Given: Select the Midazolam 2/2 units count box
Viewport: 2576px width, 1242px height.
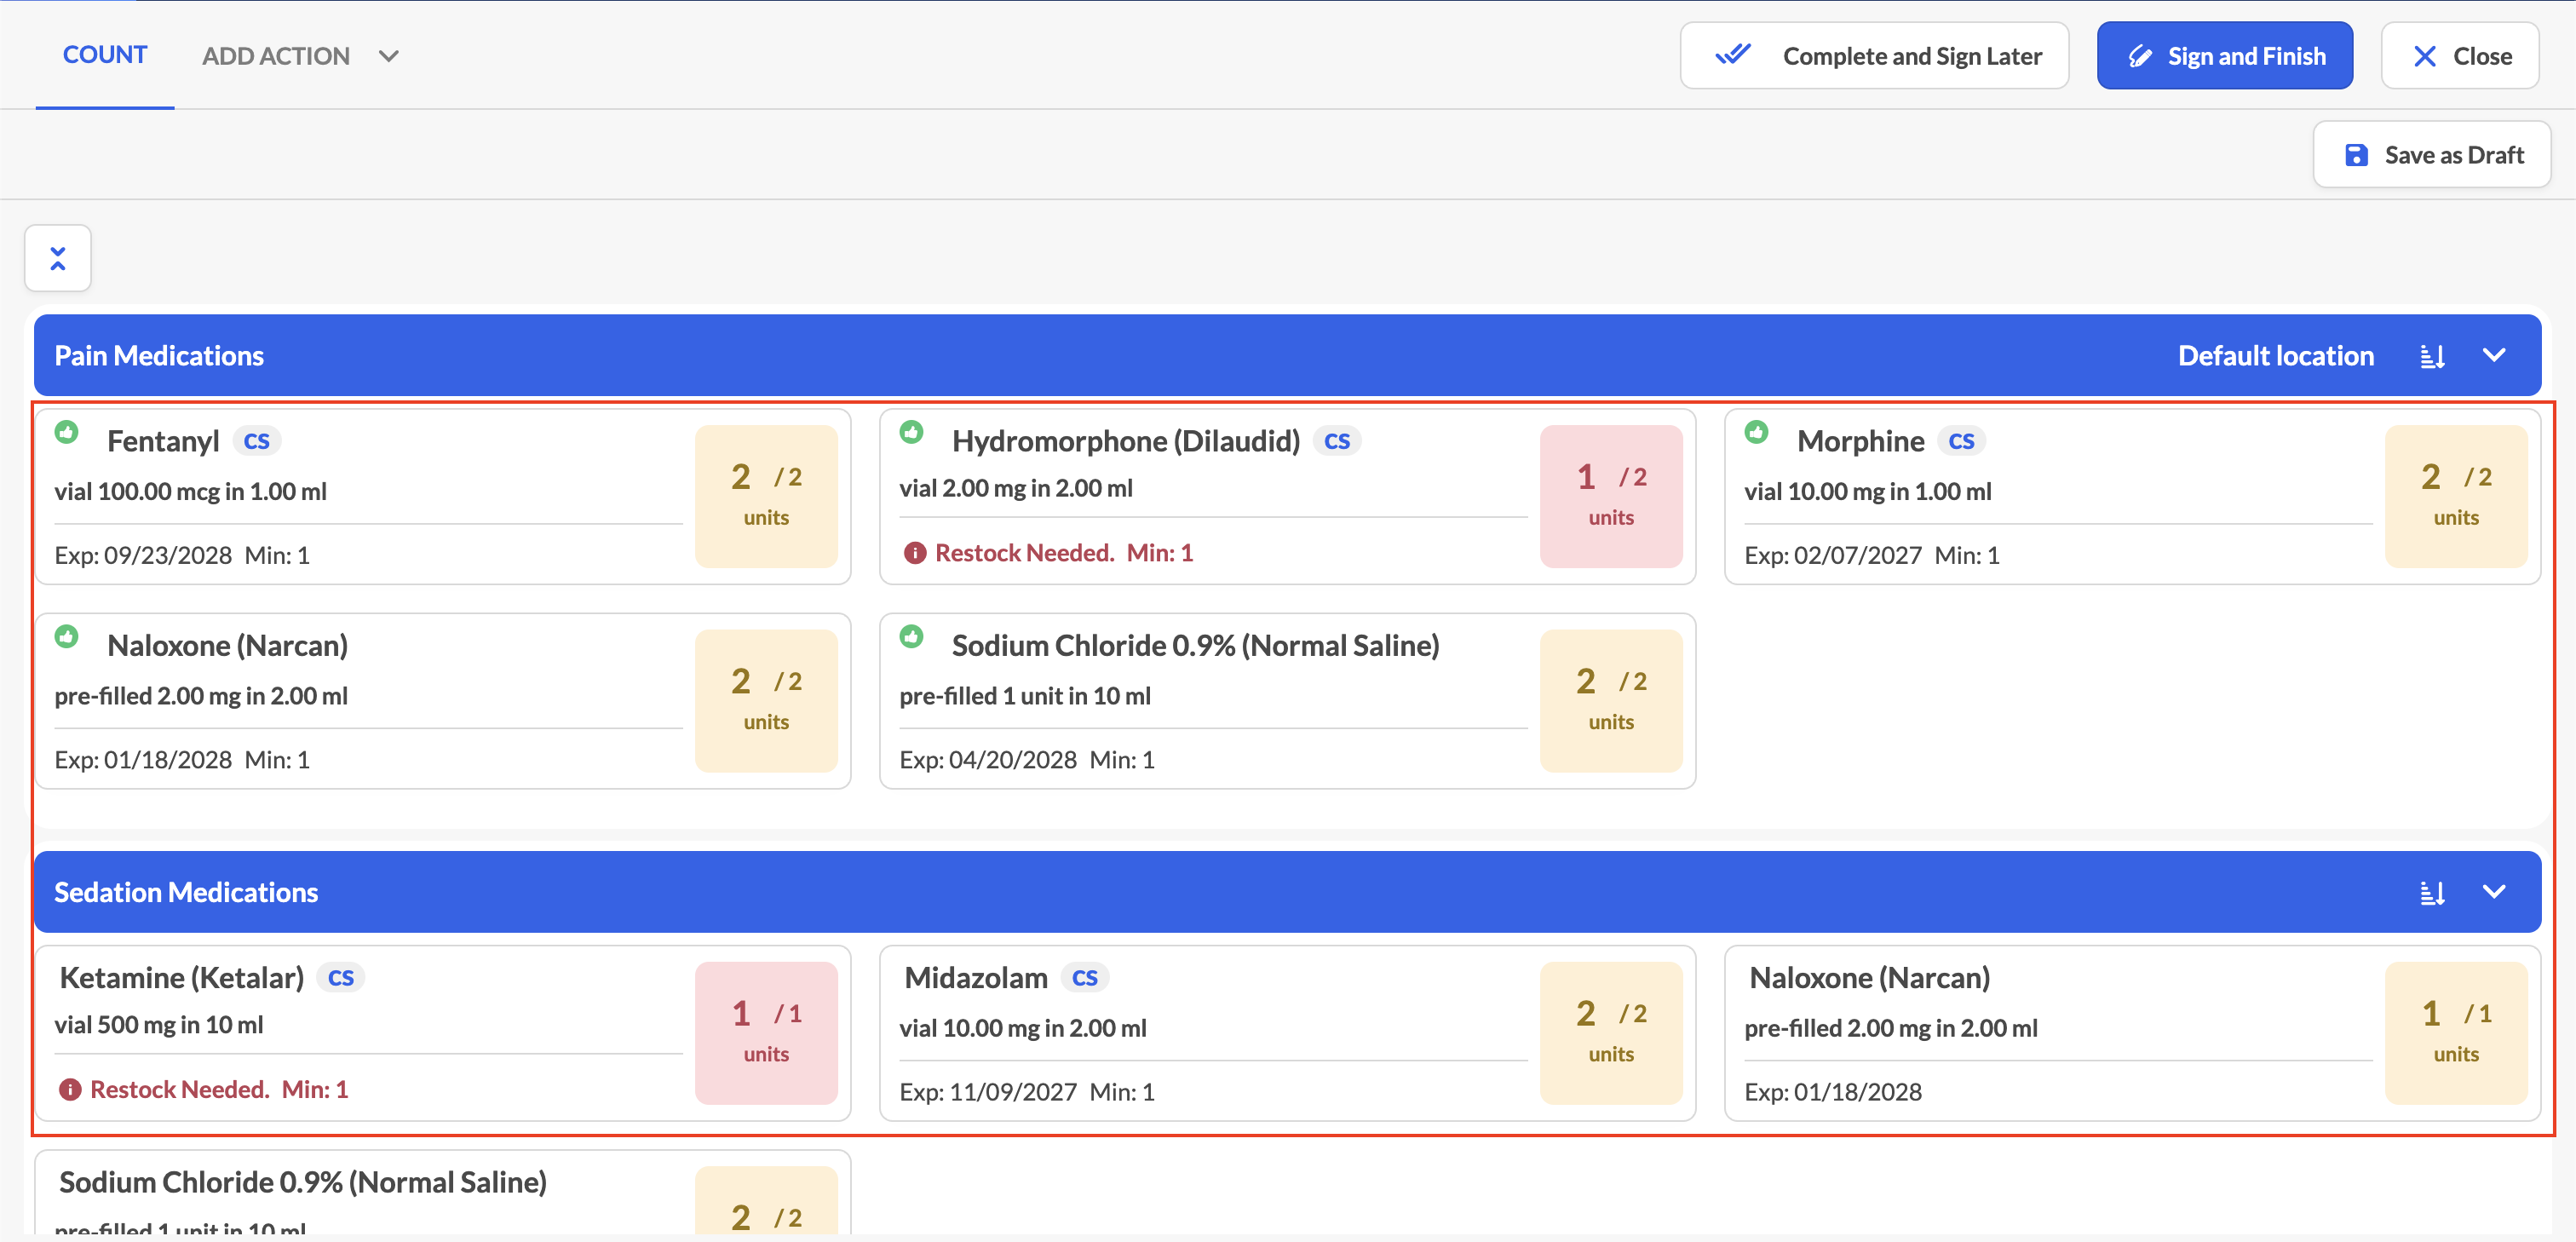Looking at the screenshot, I should tap(1611, 1033).
